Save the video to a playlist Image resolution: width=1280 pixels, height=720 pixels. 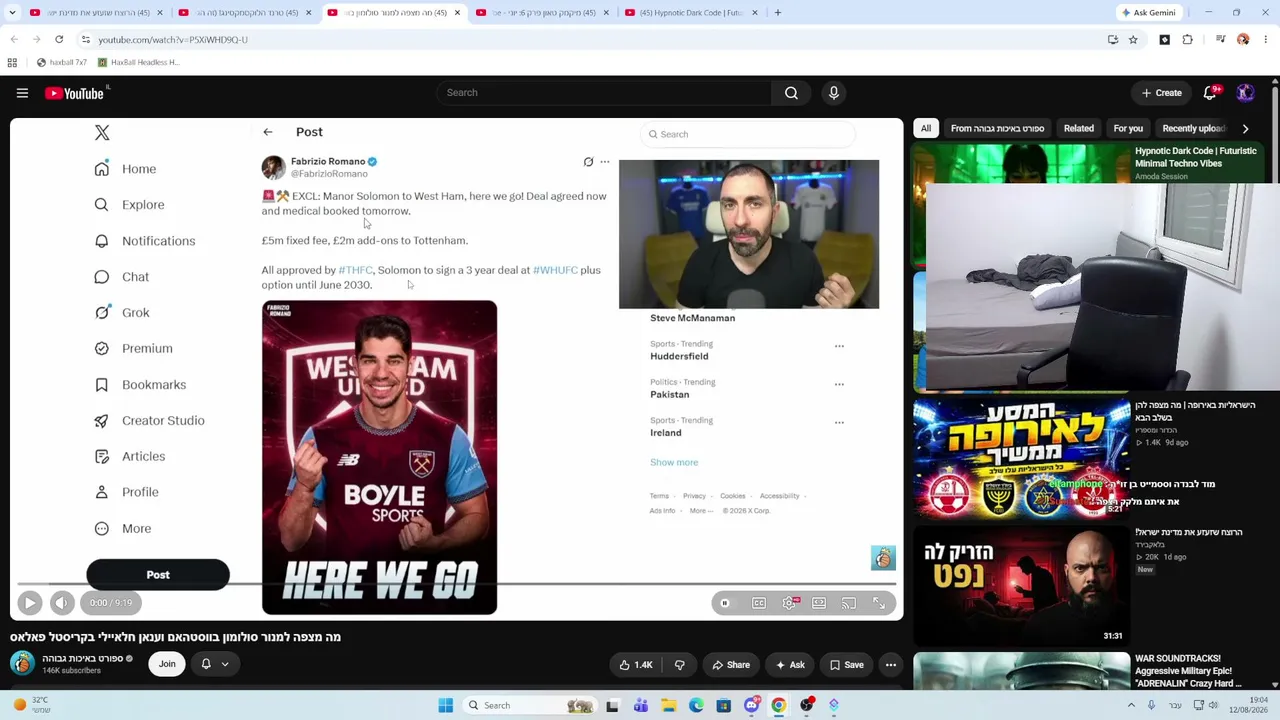click(846, 665)
